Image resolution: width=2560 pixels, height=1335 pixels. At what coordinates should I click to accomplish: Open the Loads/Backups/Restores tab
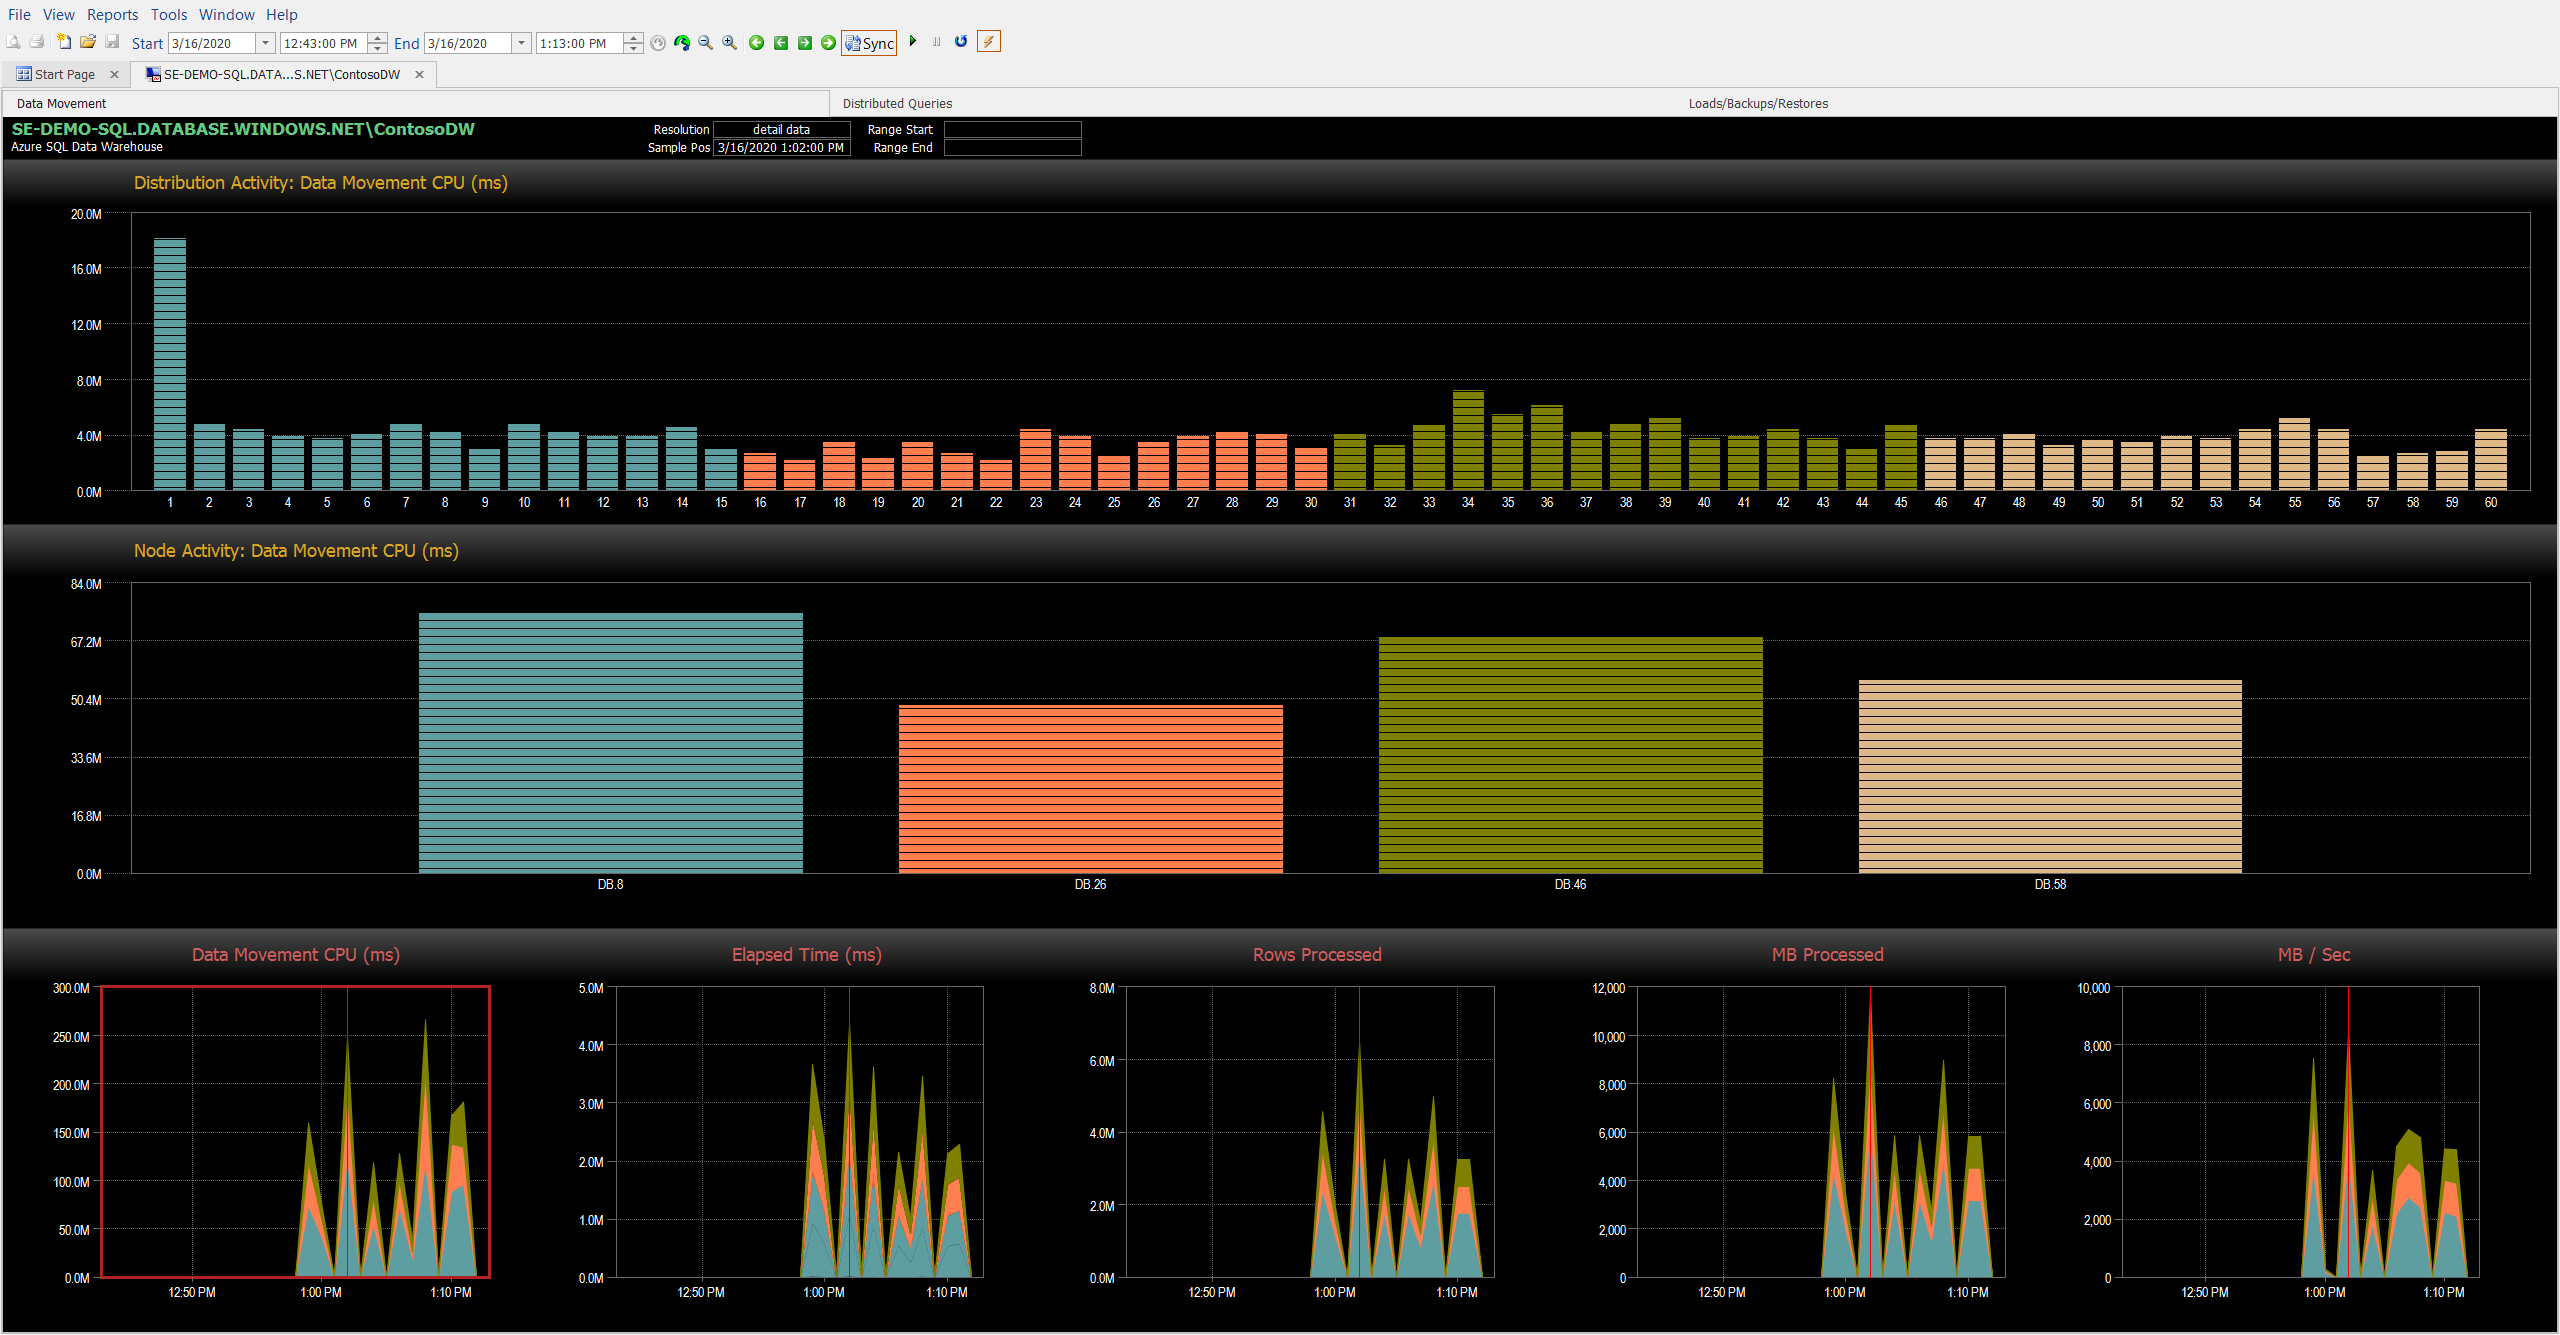point(1757,103)
